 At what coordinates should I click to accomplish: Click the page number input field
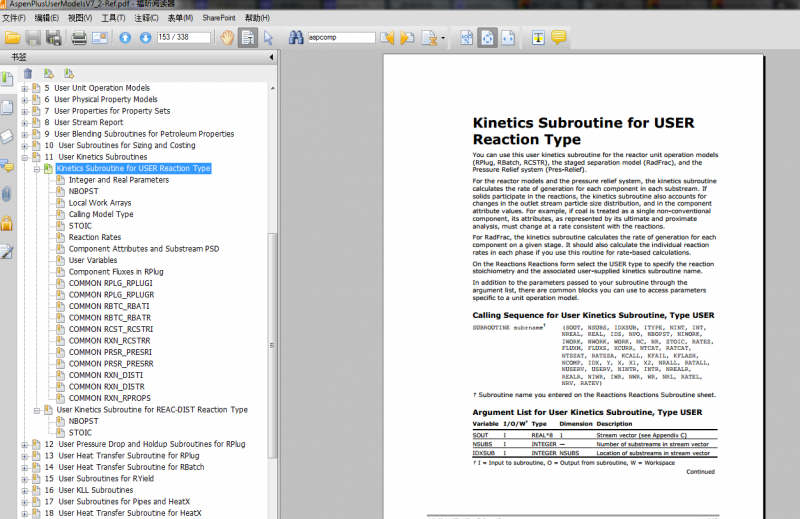point(184,37)
